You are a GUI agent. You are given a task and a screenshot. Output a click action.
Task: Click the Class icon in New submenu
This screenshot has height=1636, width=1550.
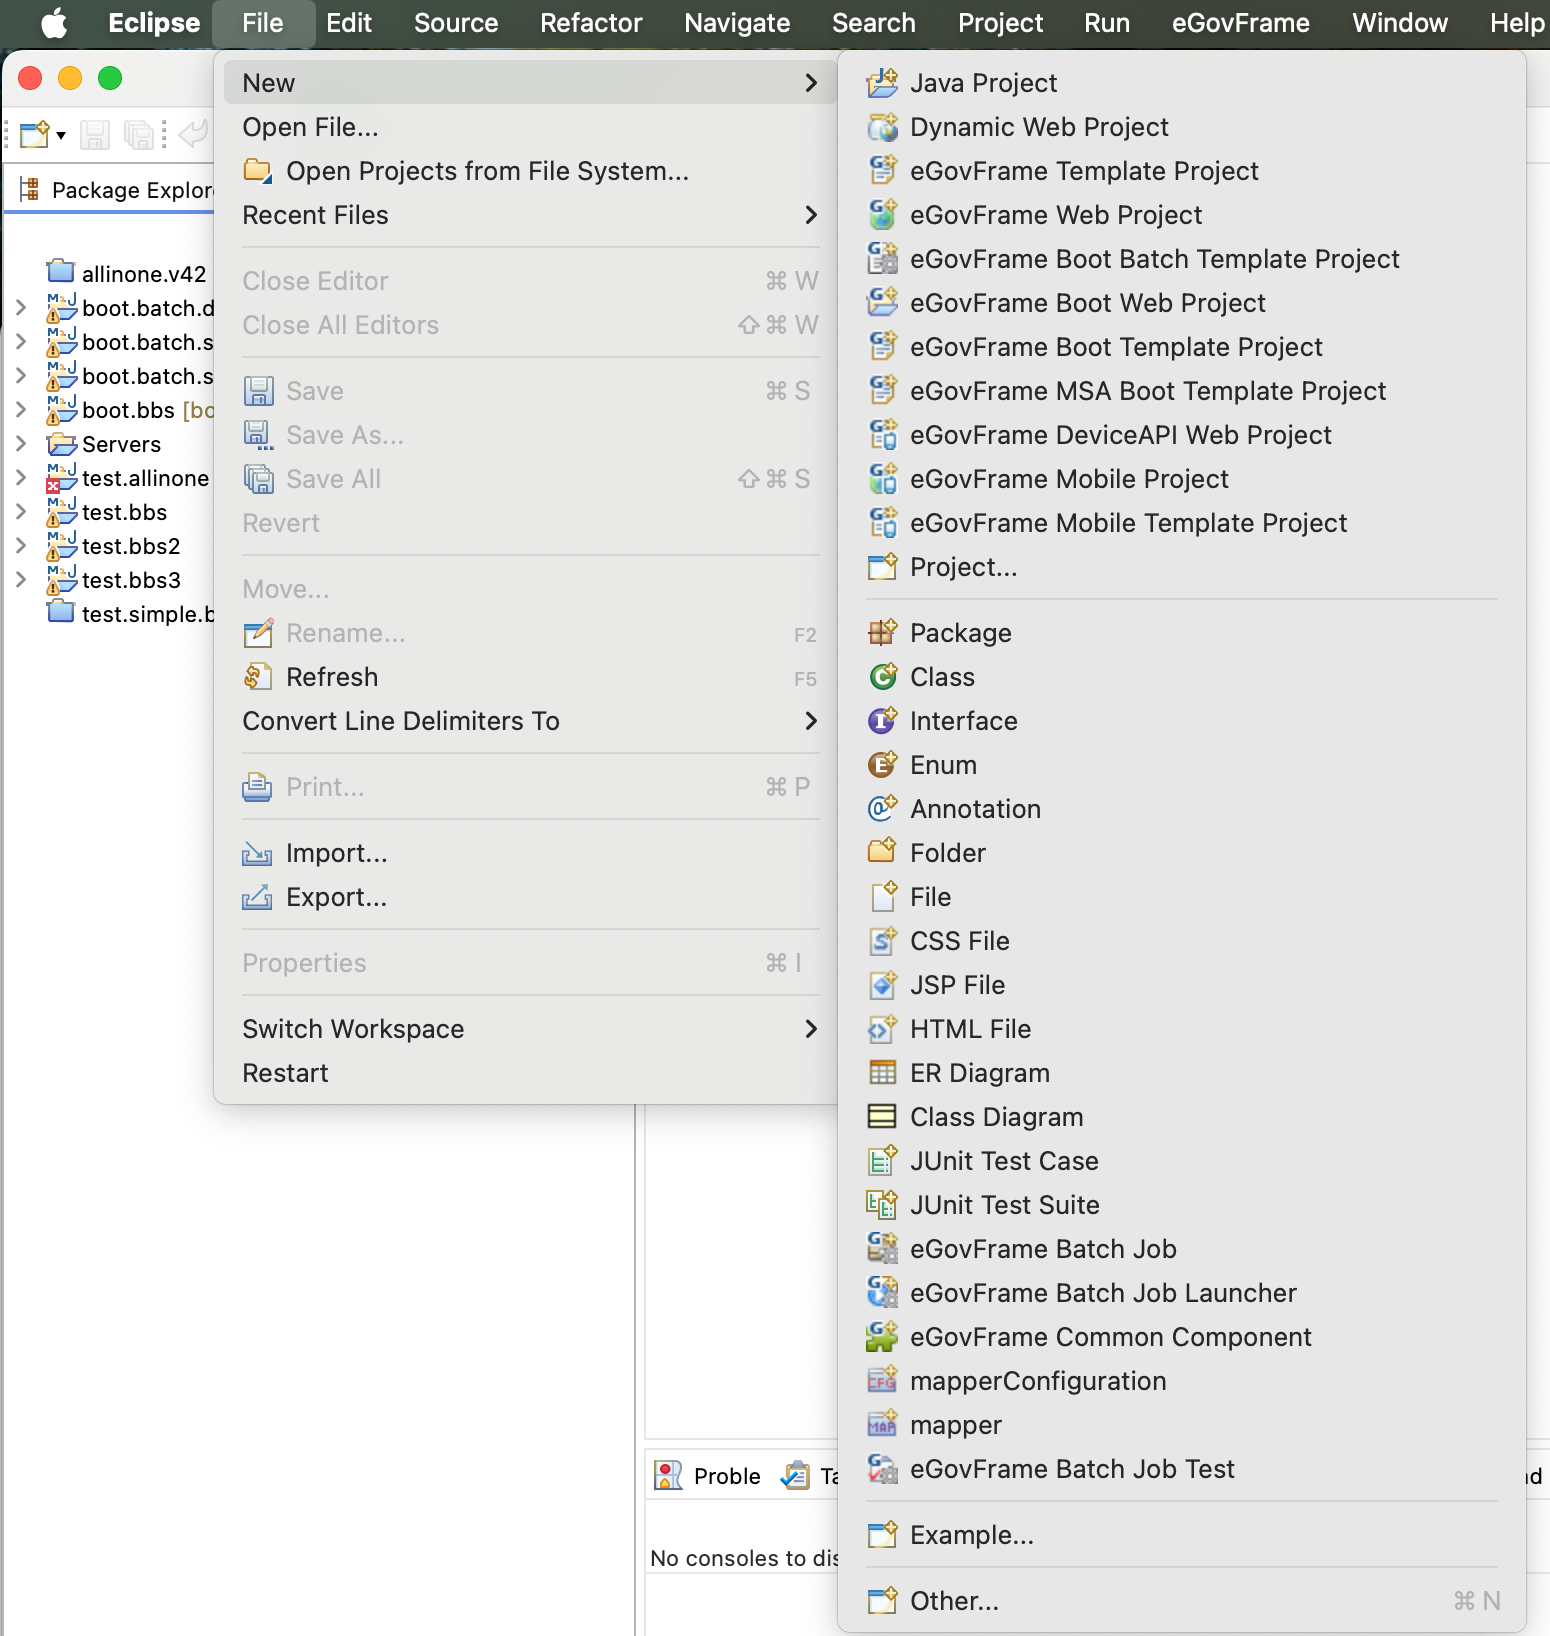[x=882, y=677]
